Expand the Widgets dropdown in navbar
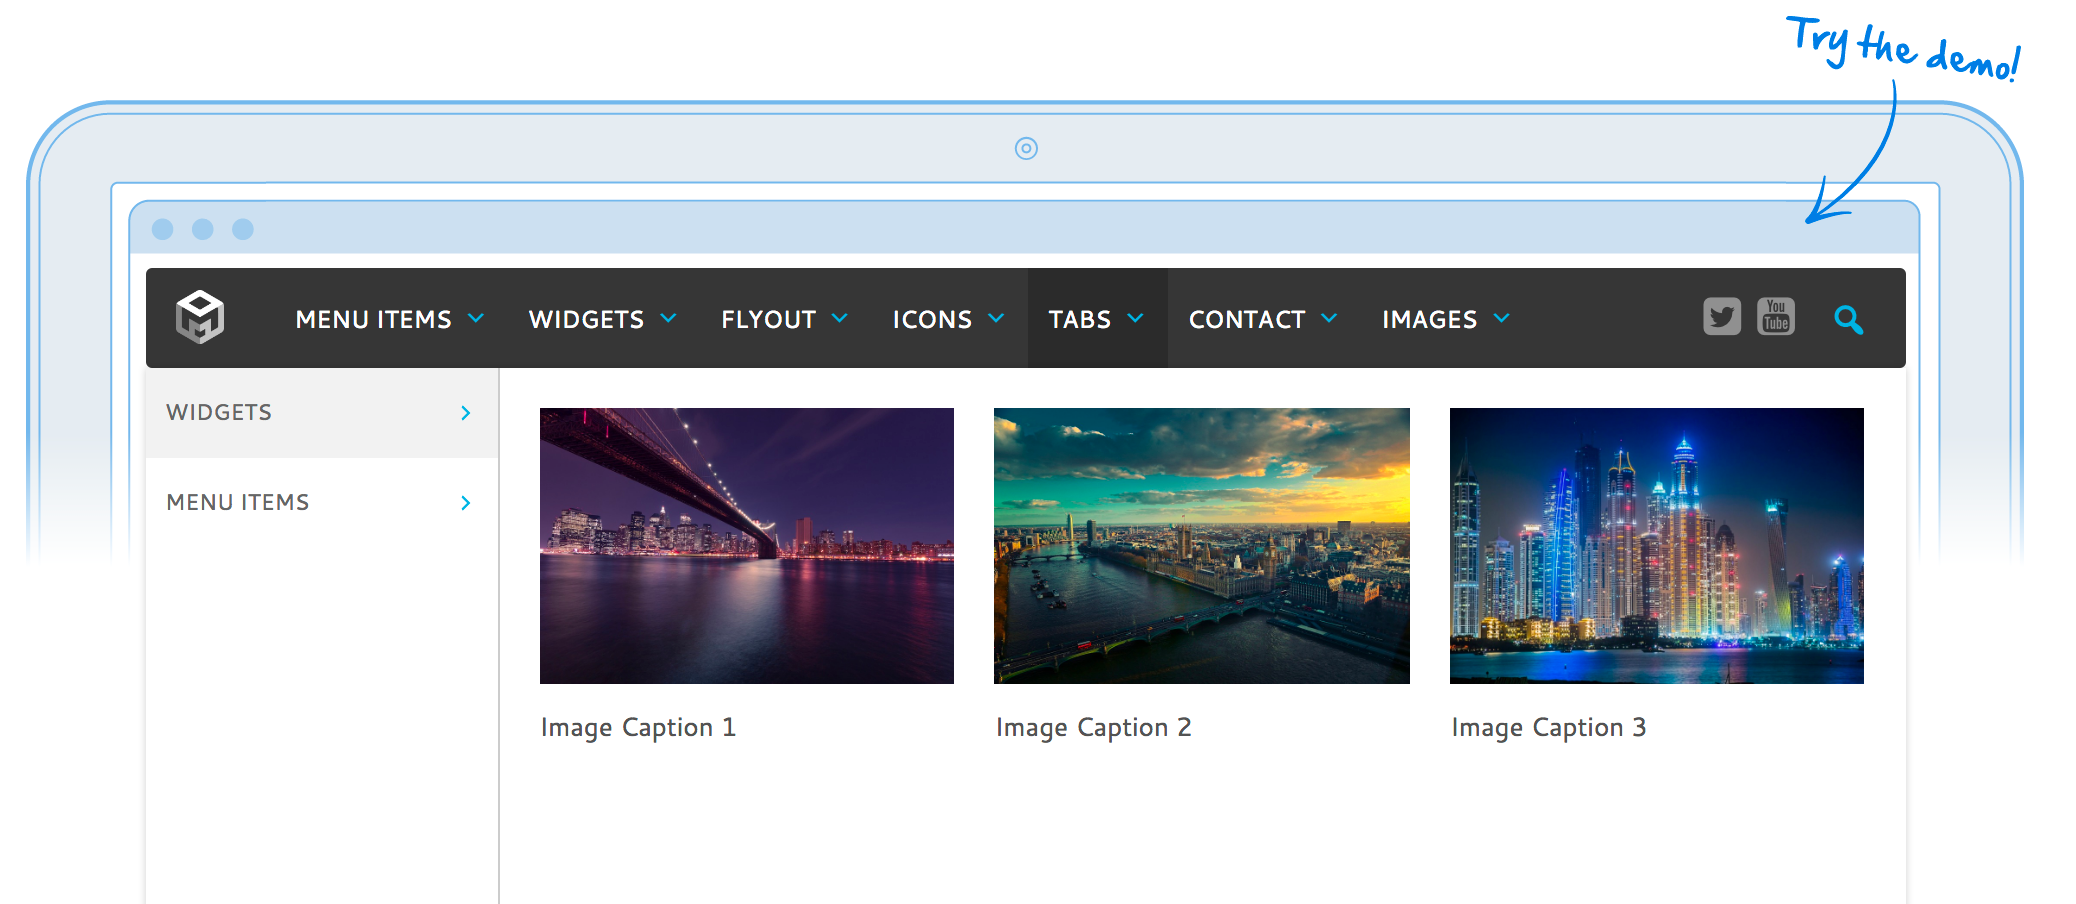Viewport: 2076px width, 904px height. (602, 319)
